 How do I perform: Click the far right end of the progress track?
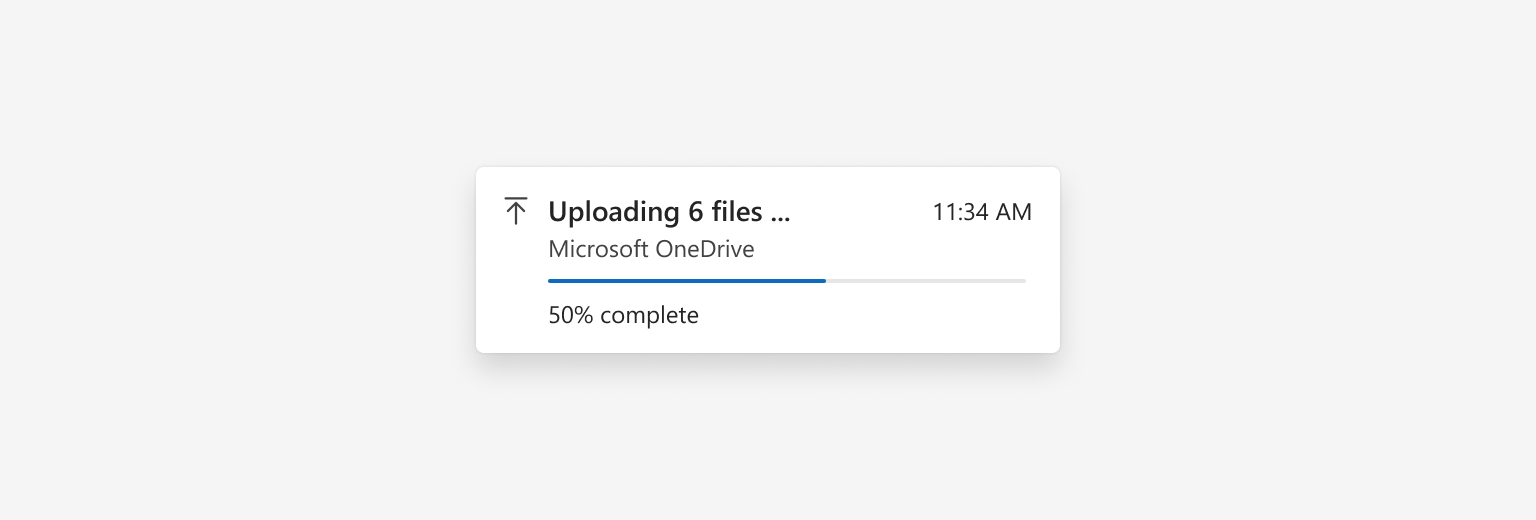pyautogui.click(x=1023, y=281)
